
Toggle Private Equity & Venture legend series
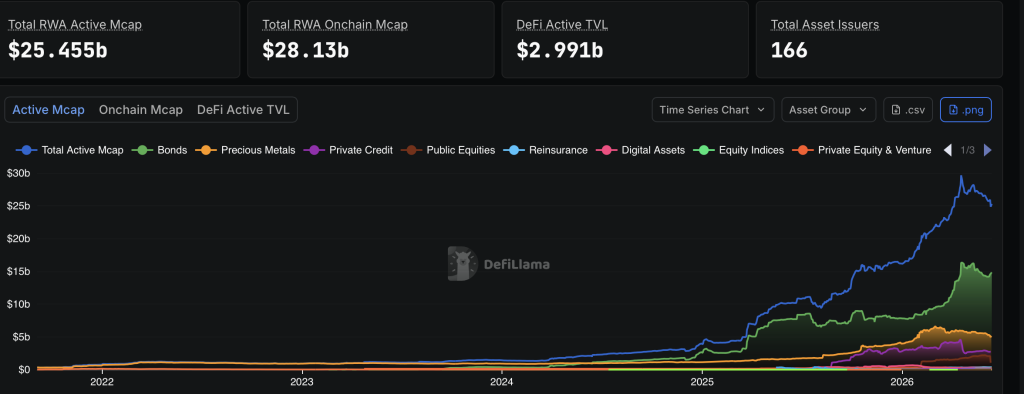(x=862, y=150)
